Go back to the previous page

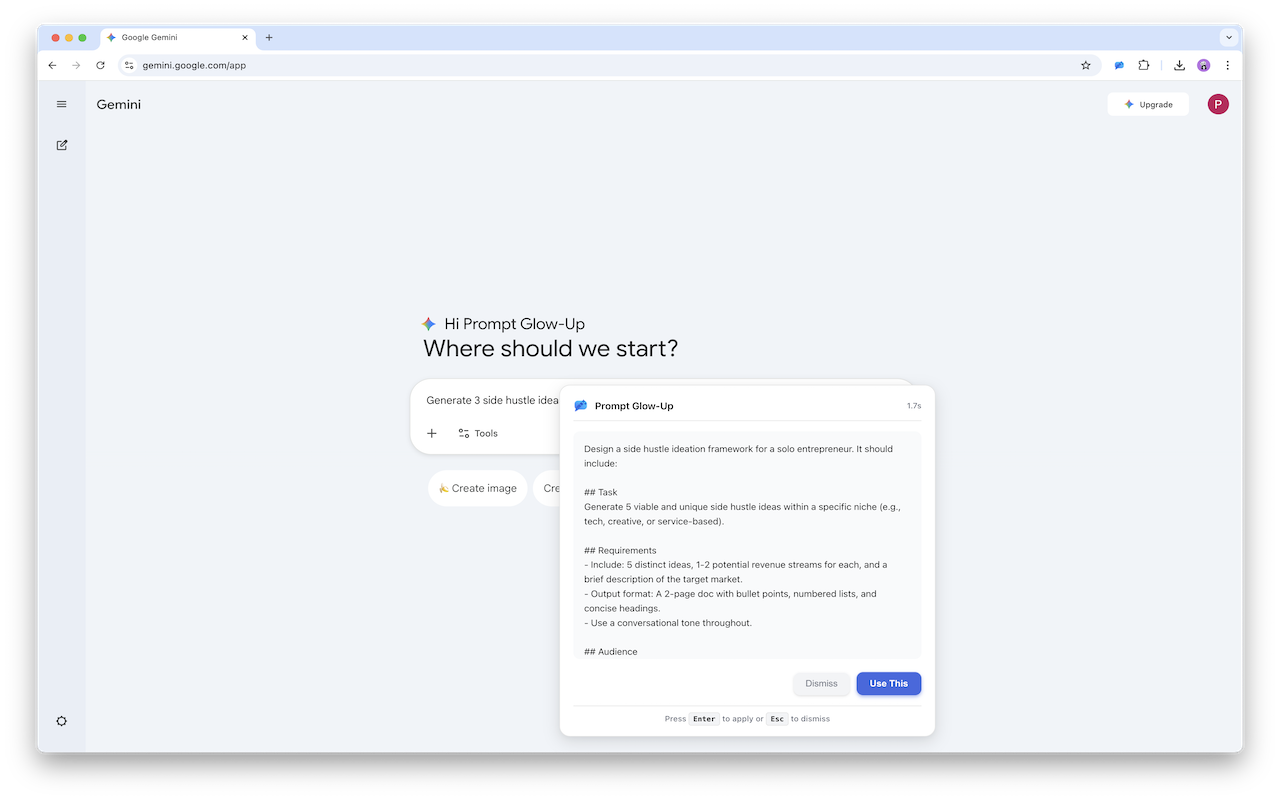coord(52,65)
